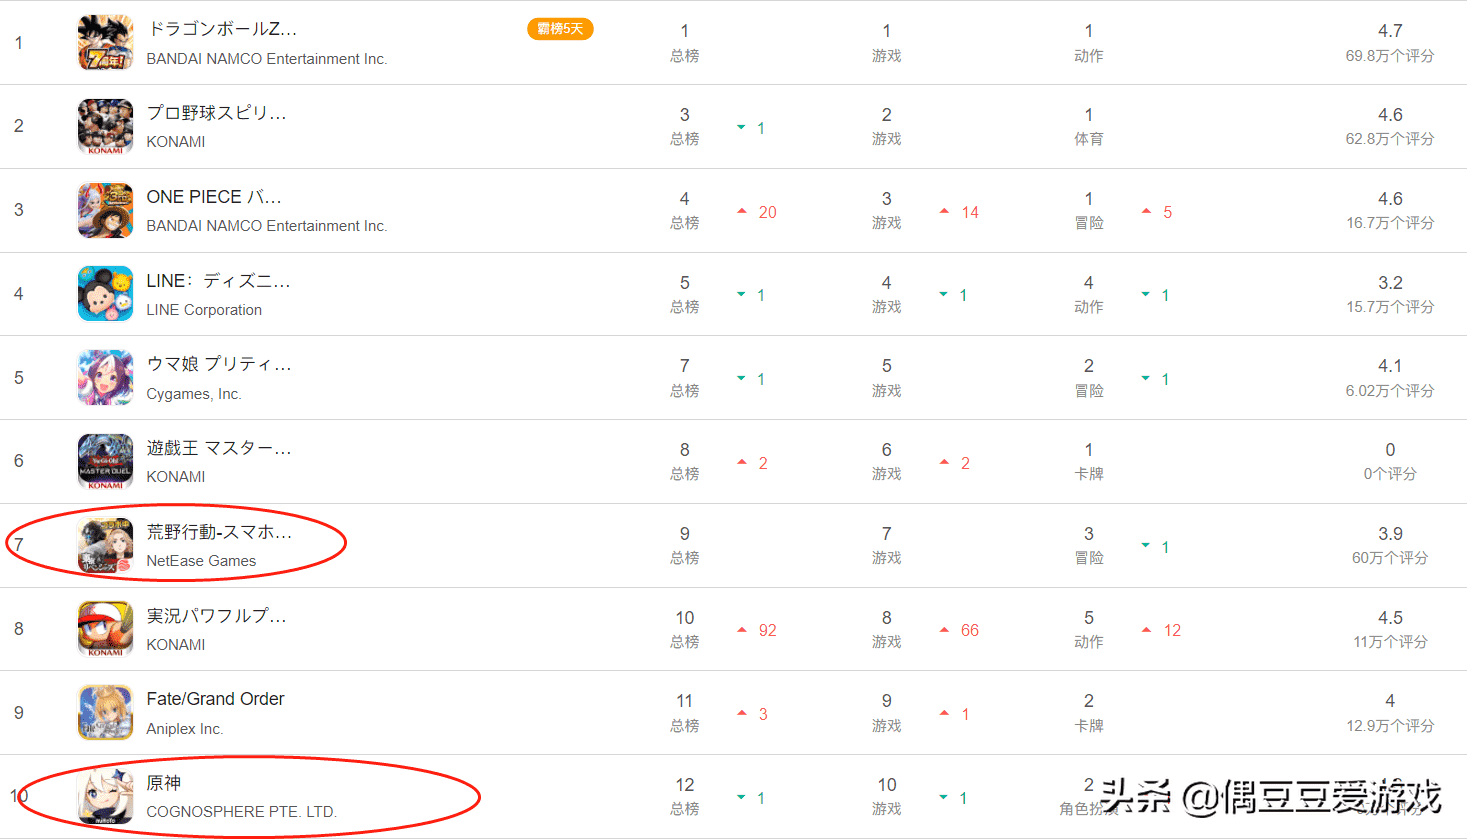
Task: Click the 69.8万个评分 review count
Action: [1390, 56]
